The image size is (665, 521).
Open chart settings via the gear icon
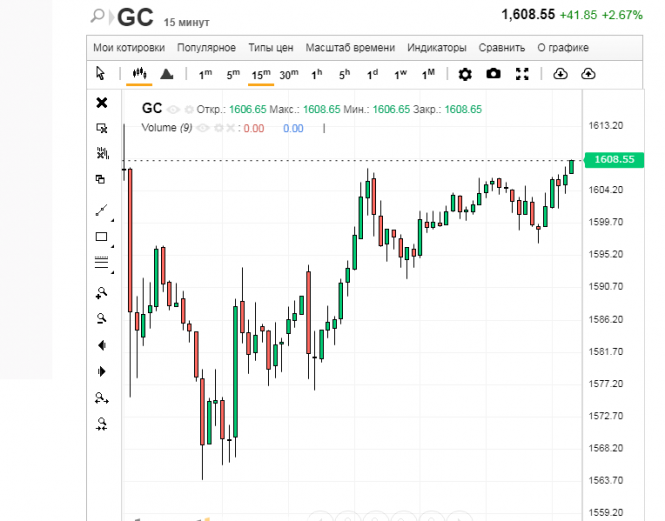coord(465,74)
